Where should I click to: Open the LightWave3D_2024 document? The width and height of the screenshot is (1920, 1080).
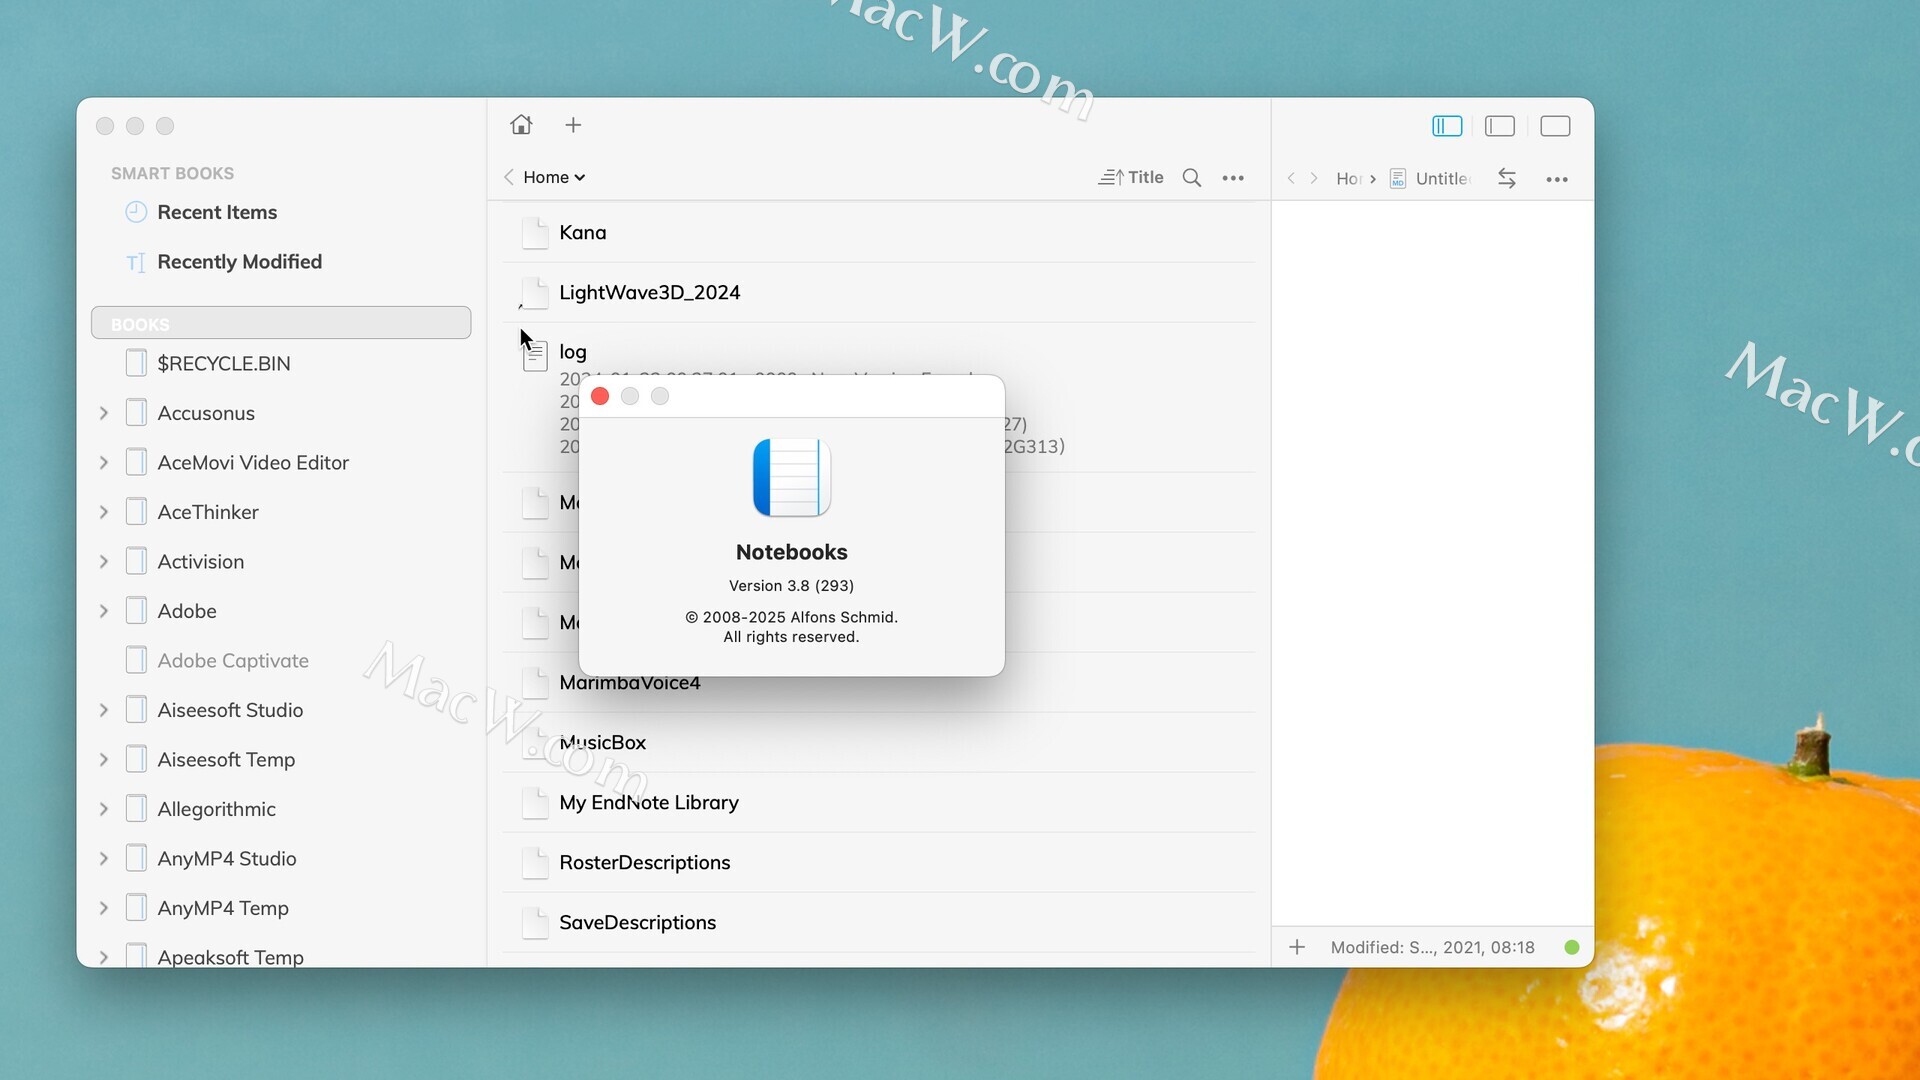click(879, 292)
